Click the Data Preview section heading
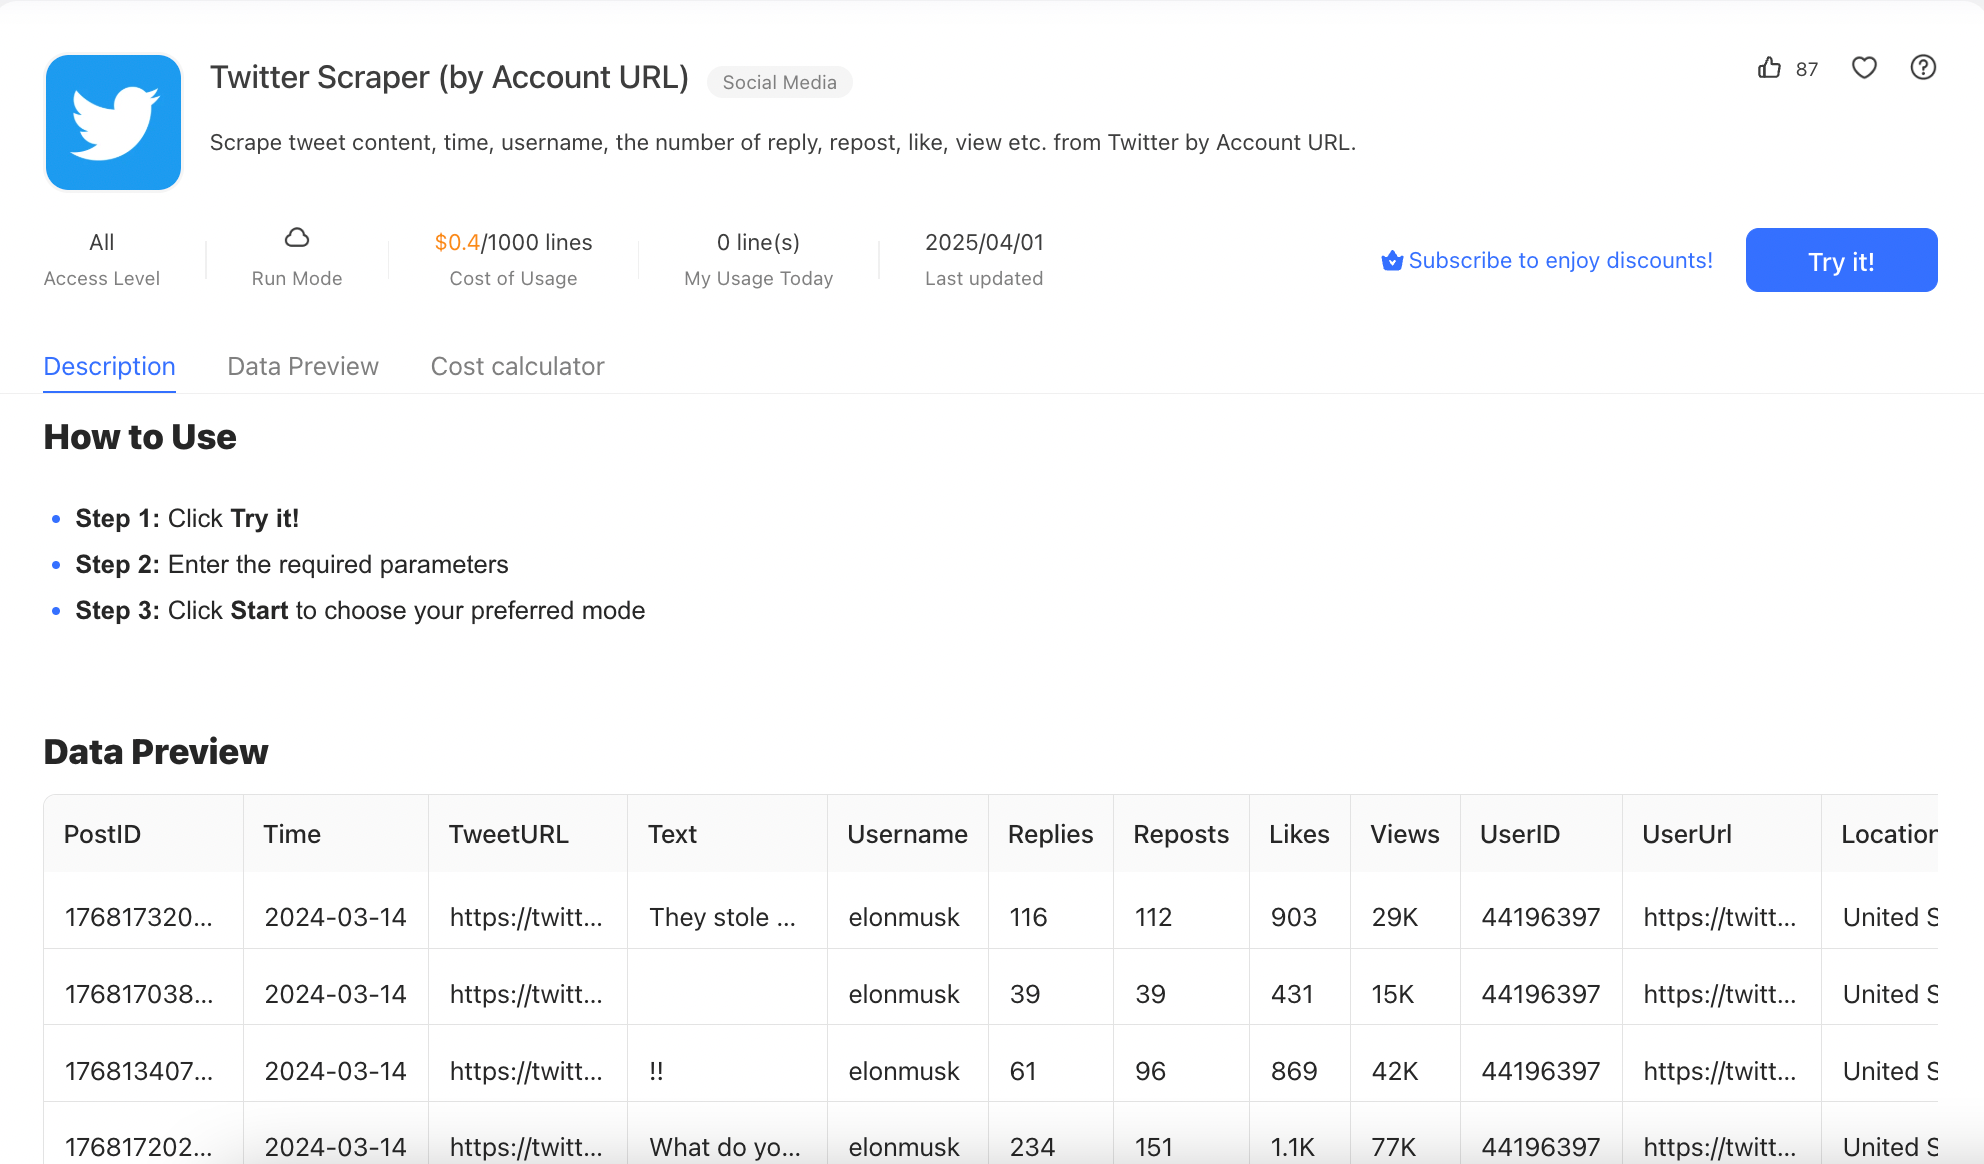Viewport: 1984px width, 1164px height. click(x=156, y=752)
